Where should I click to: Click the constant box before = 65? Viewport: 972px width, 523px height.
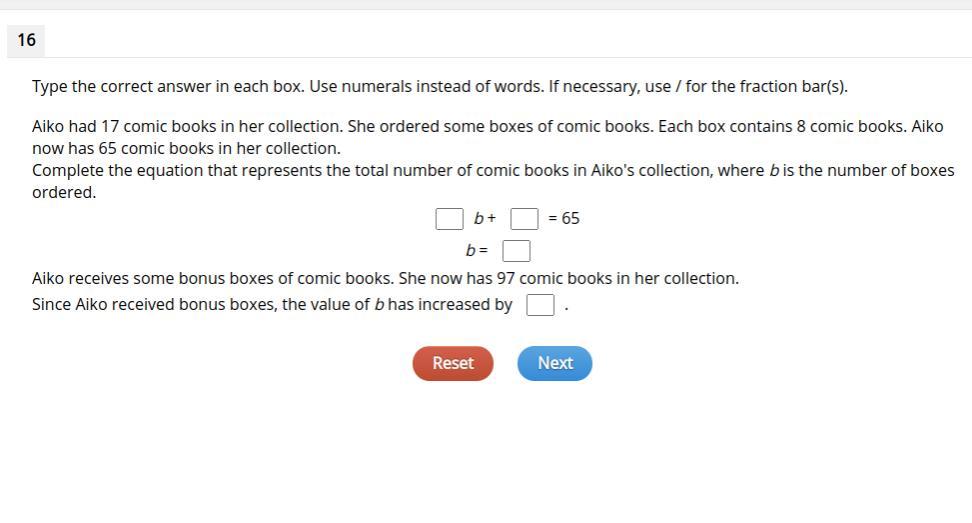524,218
